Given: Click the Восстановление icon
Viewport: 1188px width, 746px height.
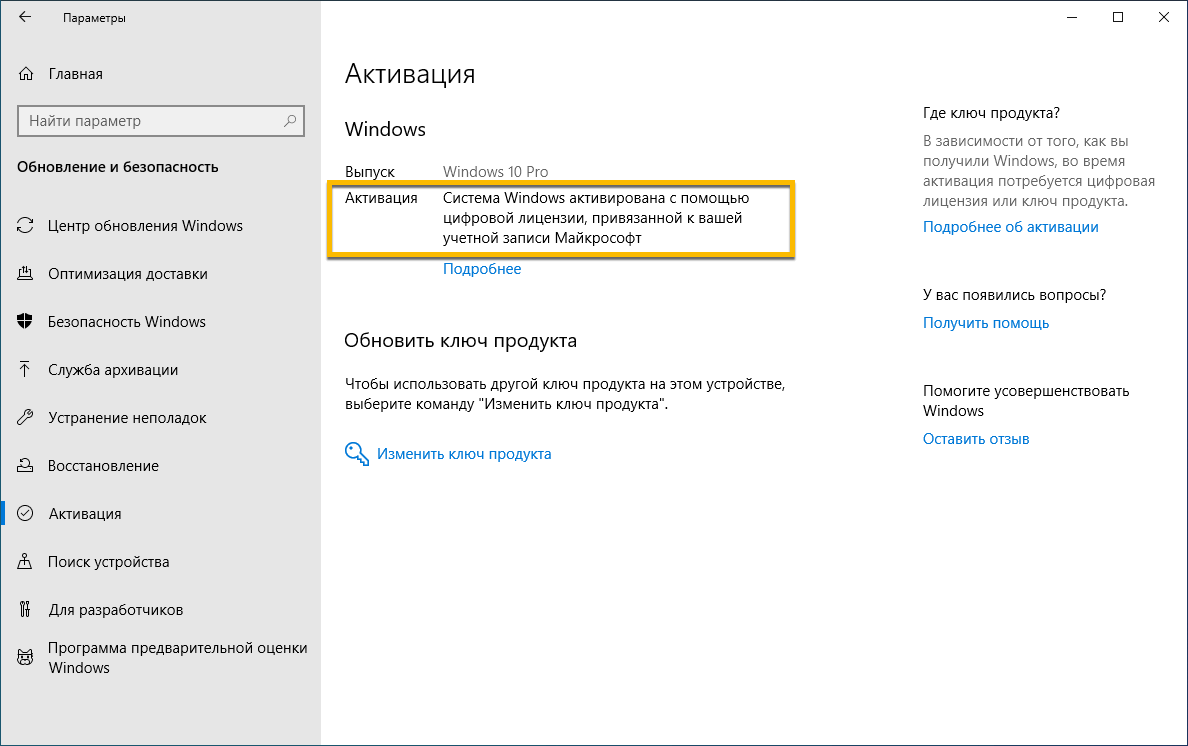Looking at the screenshot, I should (x=26, y=466).
